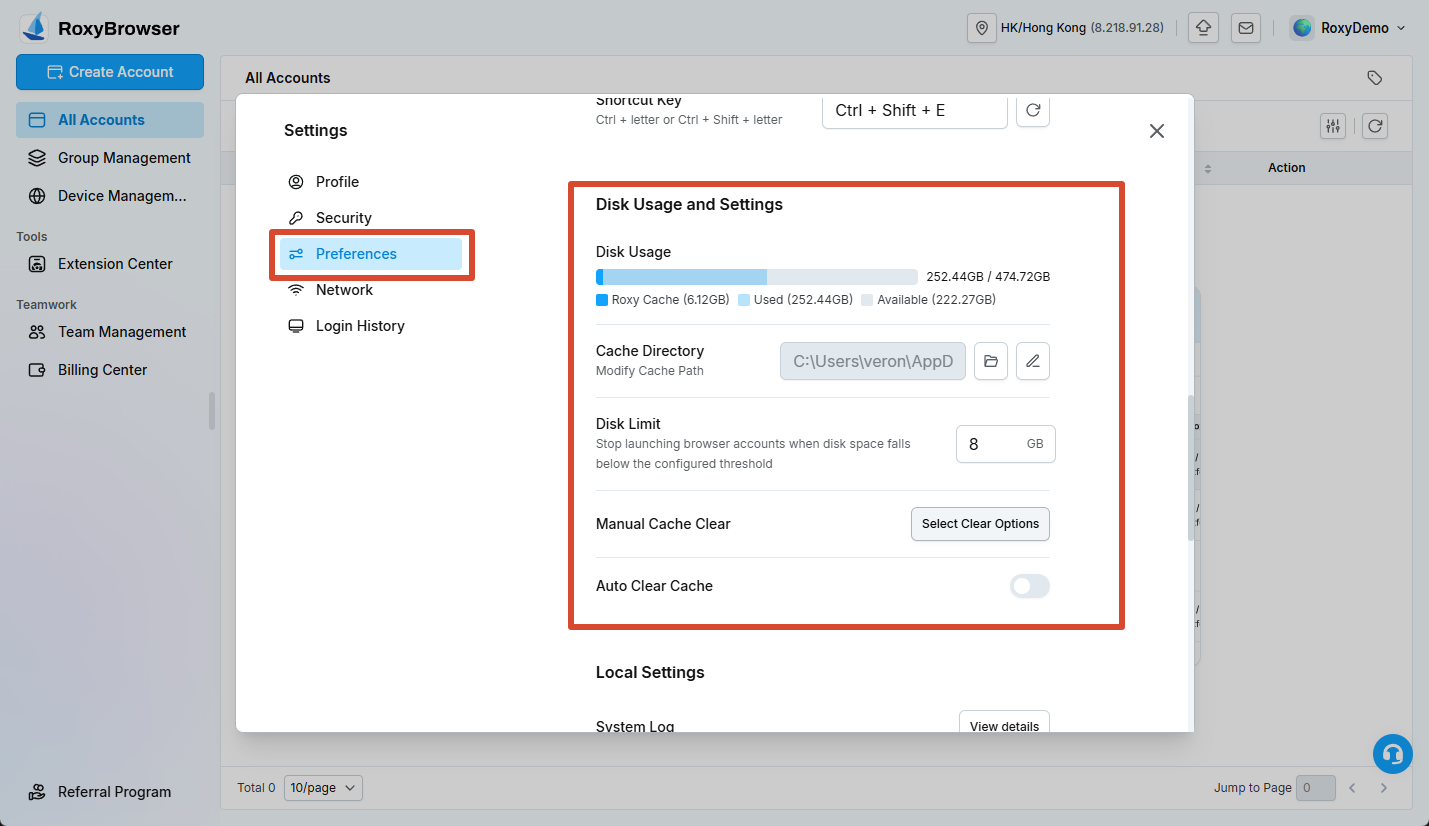This screenshot has width=1429, height=826.
Task: Click the Manual Cache Clear label
Action: [x=663, y=524]
